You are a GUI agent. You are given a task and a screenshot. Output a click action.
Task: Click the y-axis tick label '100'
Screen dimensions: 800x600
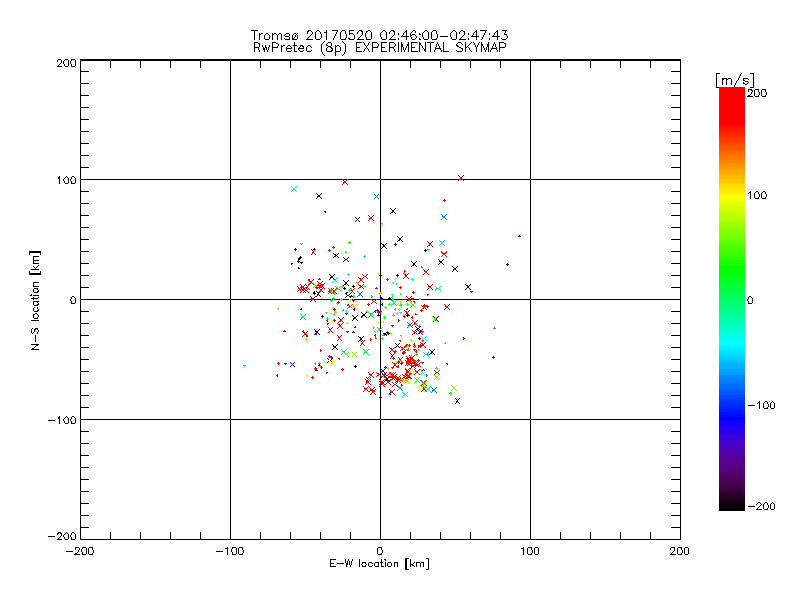66,180
